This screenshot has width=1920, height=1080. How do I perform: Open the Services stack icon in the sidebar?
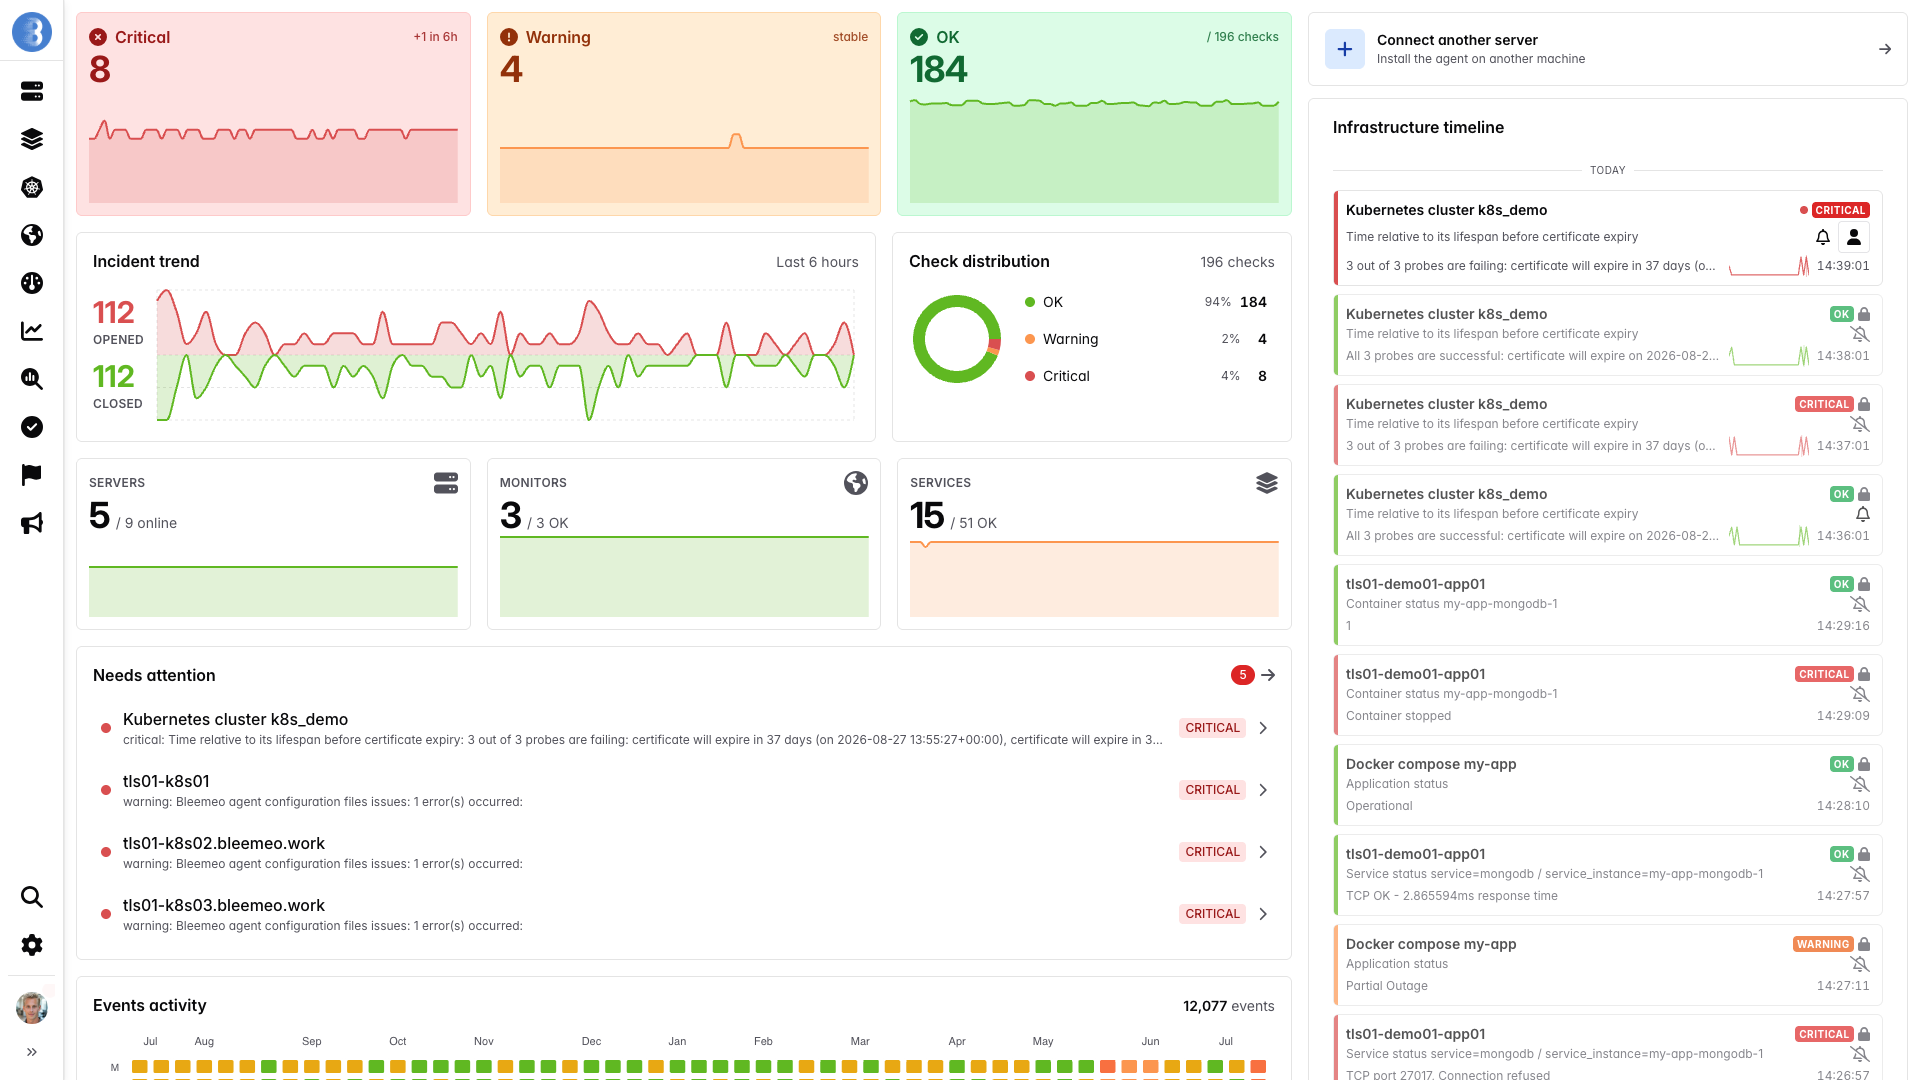pos(32,139)
